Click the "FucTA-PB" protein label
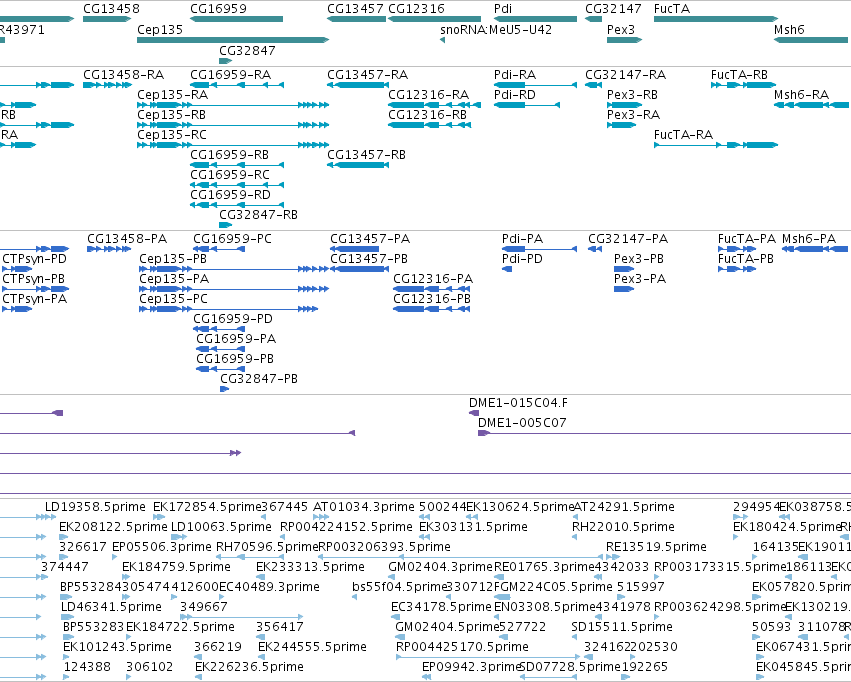Image resolution: width=851 pixels, height=682 pixels. (746, 259)
